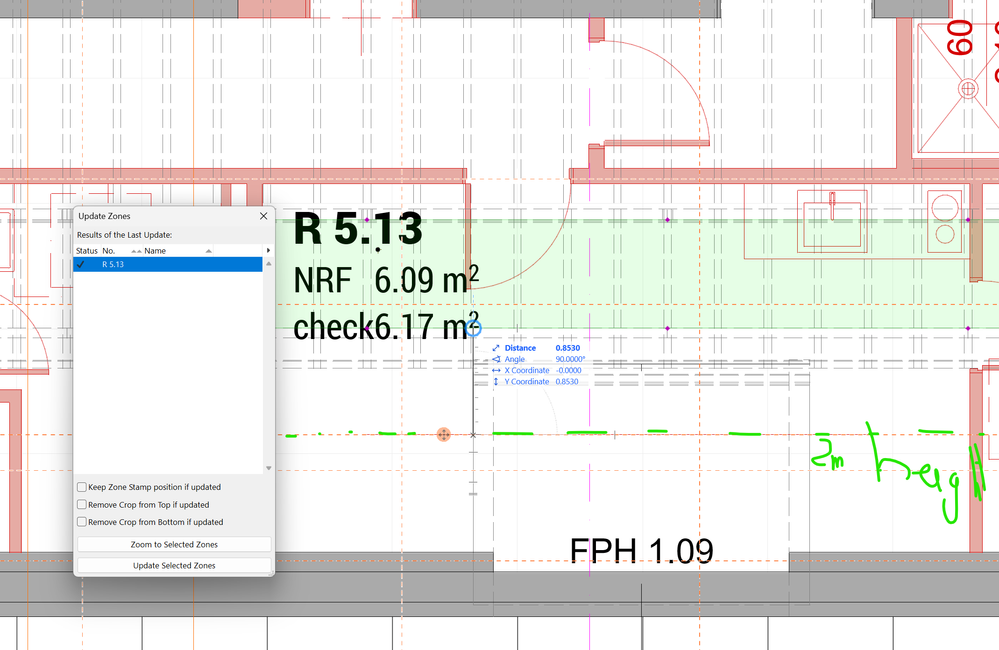Sort list by No. column header
This screenshot has height=650, width=999.
(x=109, y=251)
